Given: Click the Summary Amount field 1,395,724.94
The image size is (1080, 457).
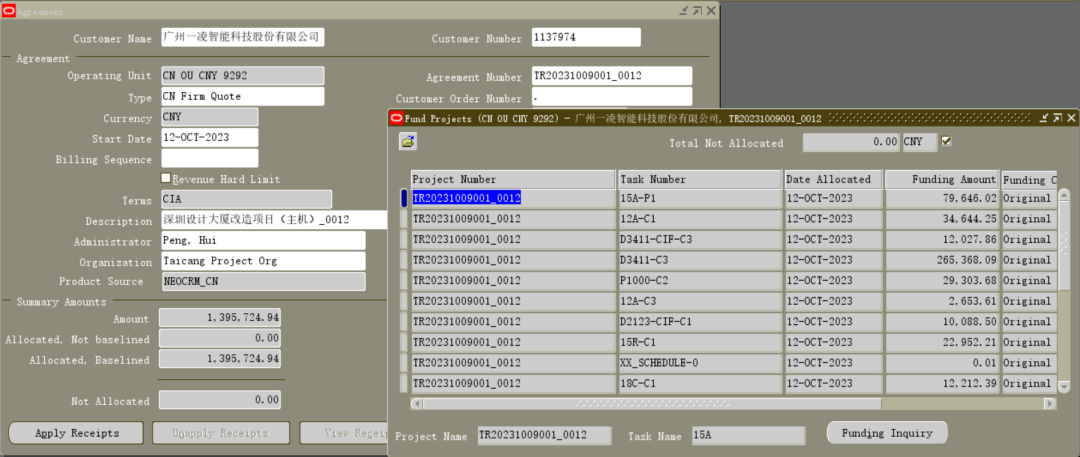Looking at the screenshot, I should coord(220,318).
